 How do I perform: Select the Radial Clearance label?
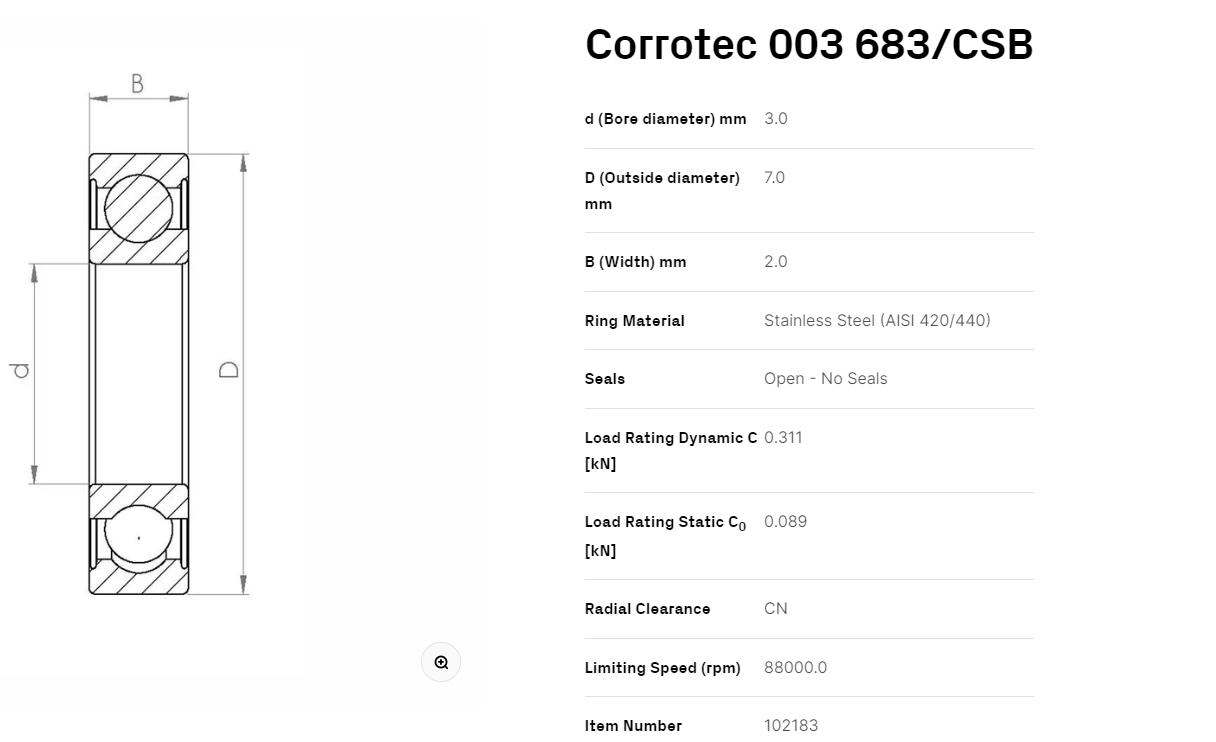pos(647,609)
